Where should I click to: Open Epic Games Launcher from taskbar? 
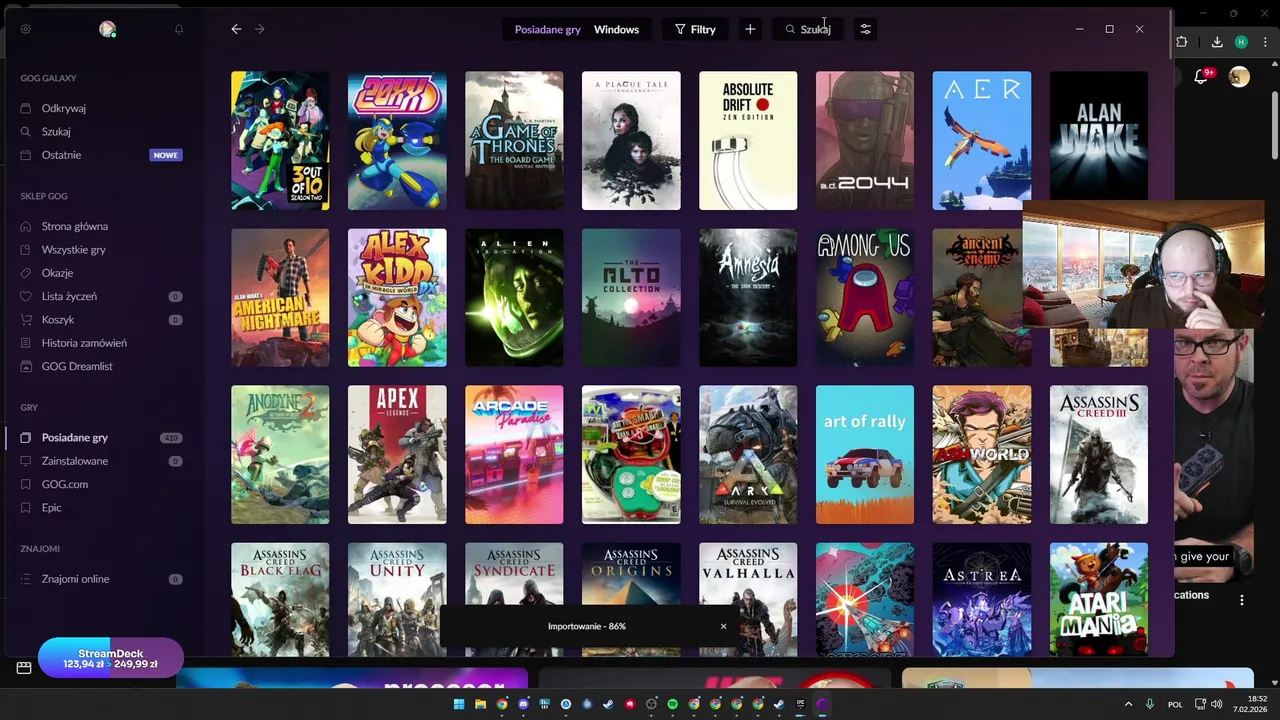point(801,704)
